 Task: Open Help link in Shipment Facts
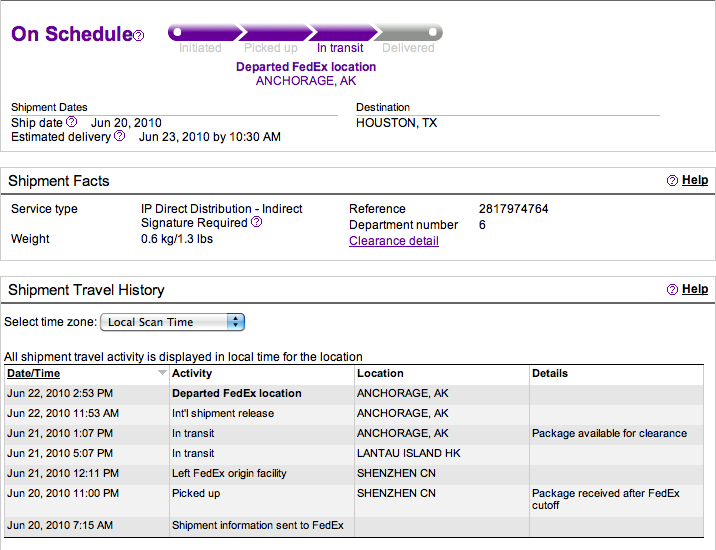pyautogui.click(x=695, y=180)
